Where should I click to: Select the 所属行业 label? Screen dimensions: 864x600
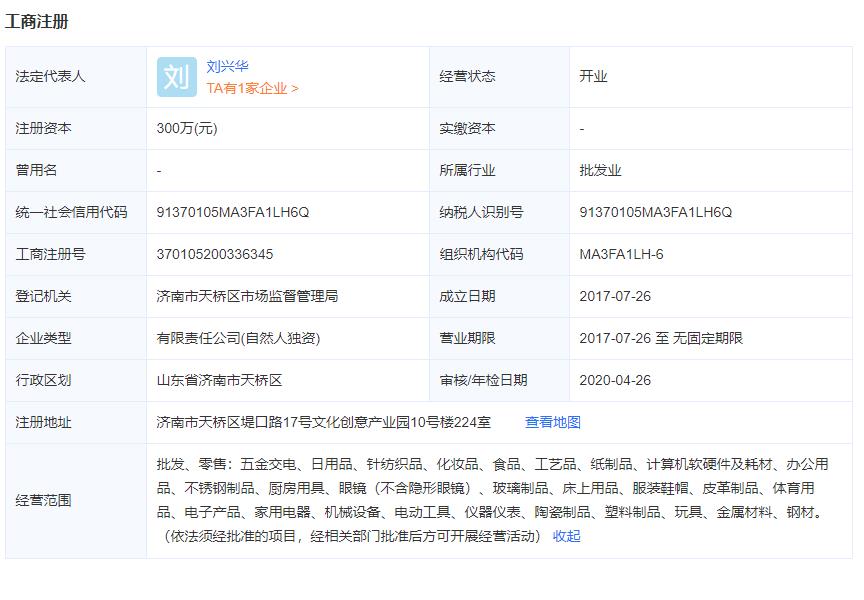467,170
